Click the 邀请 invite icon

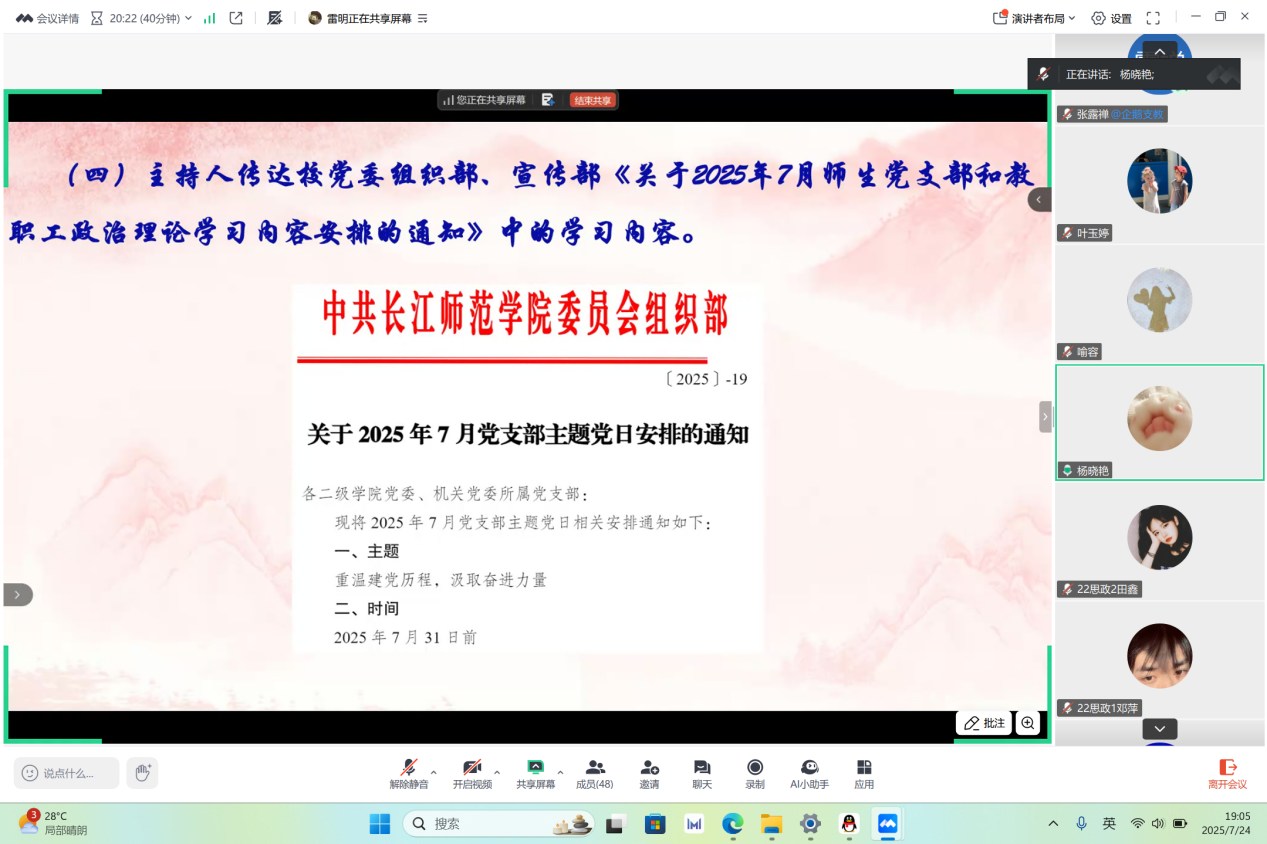click(x=649, y=773)
